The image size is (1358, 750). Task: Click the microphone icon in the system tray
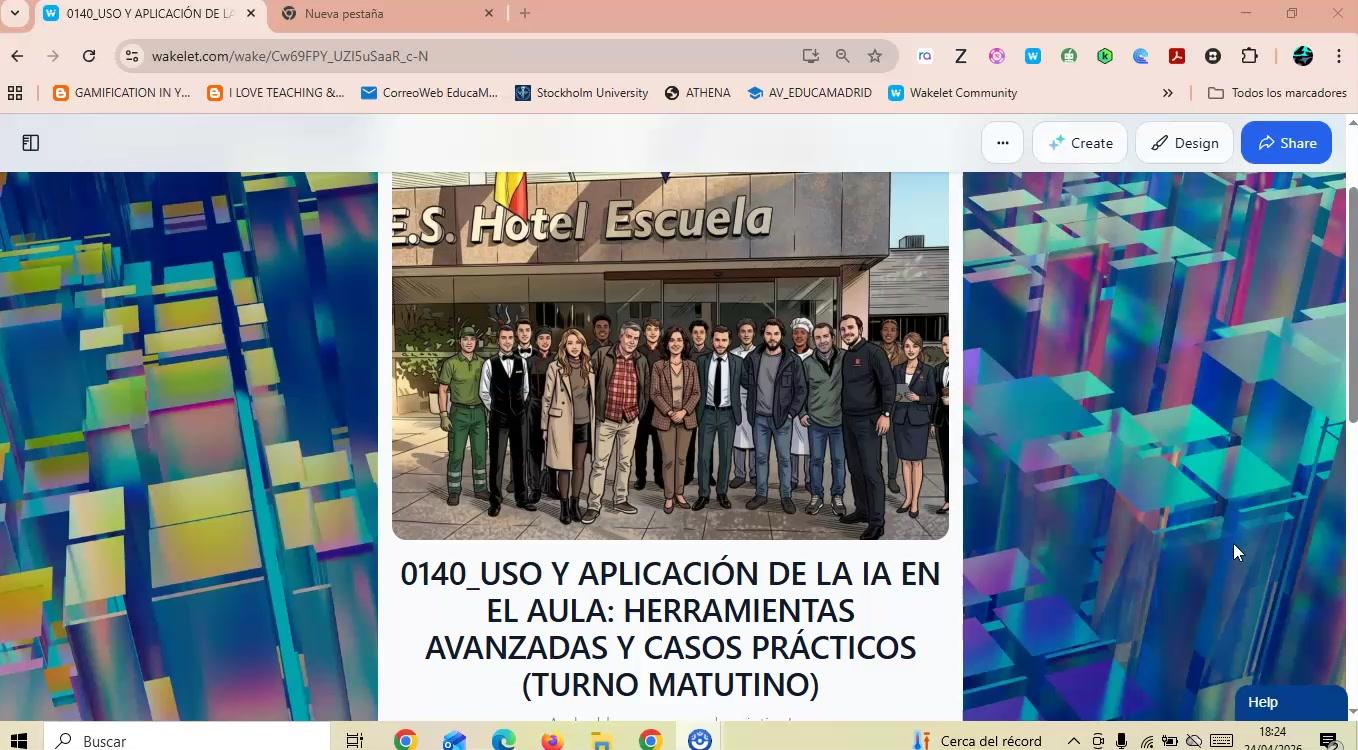1122,741
